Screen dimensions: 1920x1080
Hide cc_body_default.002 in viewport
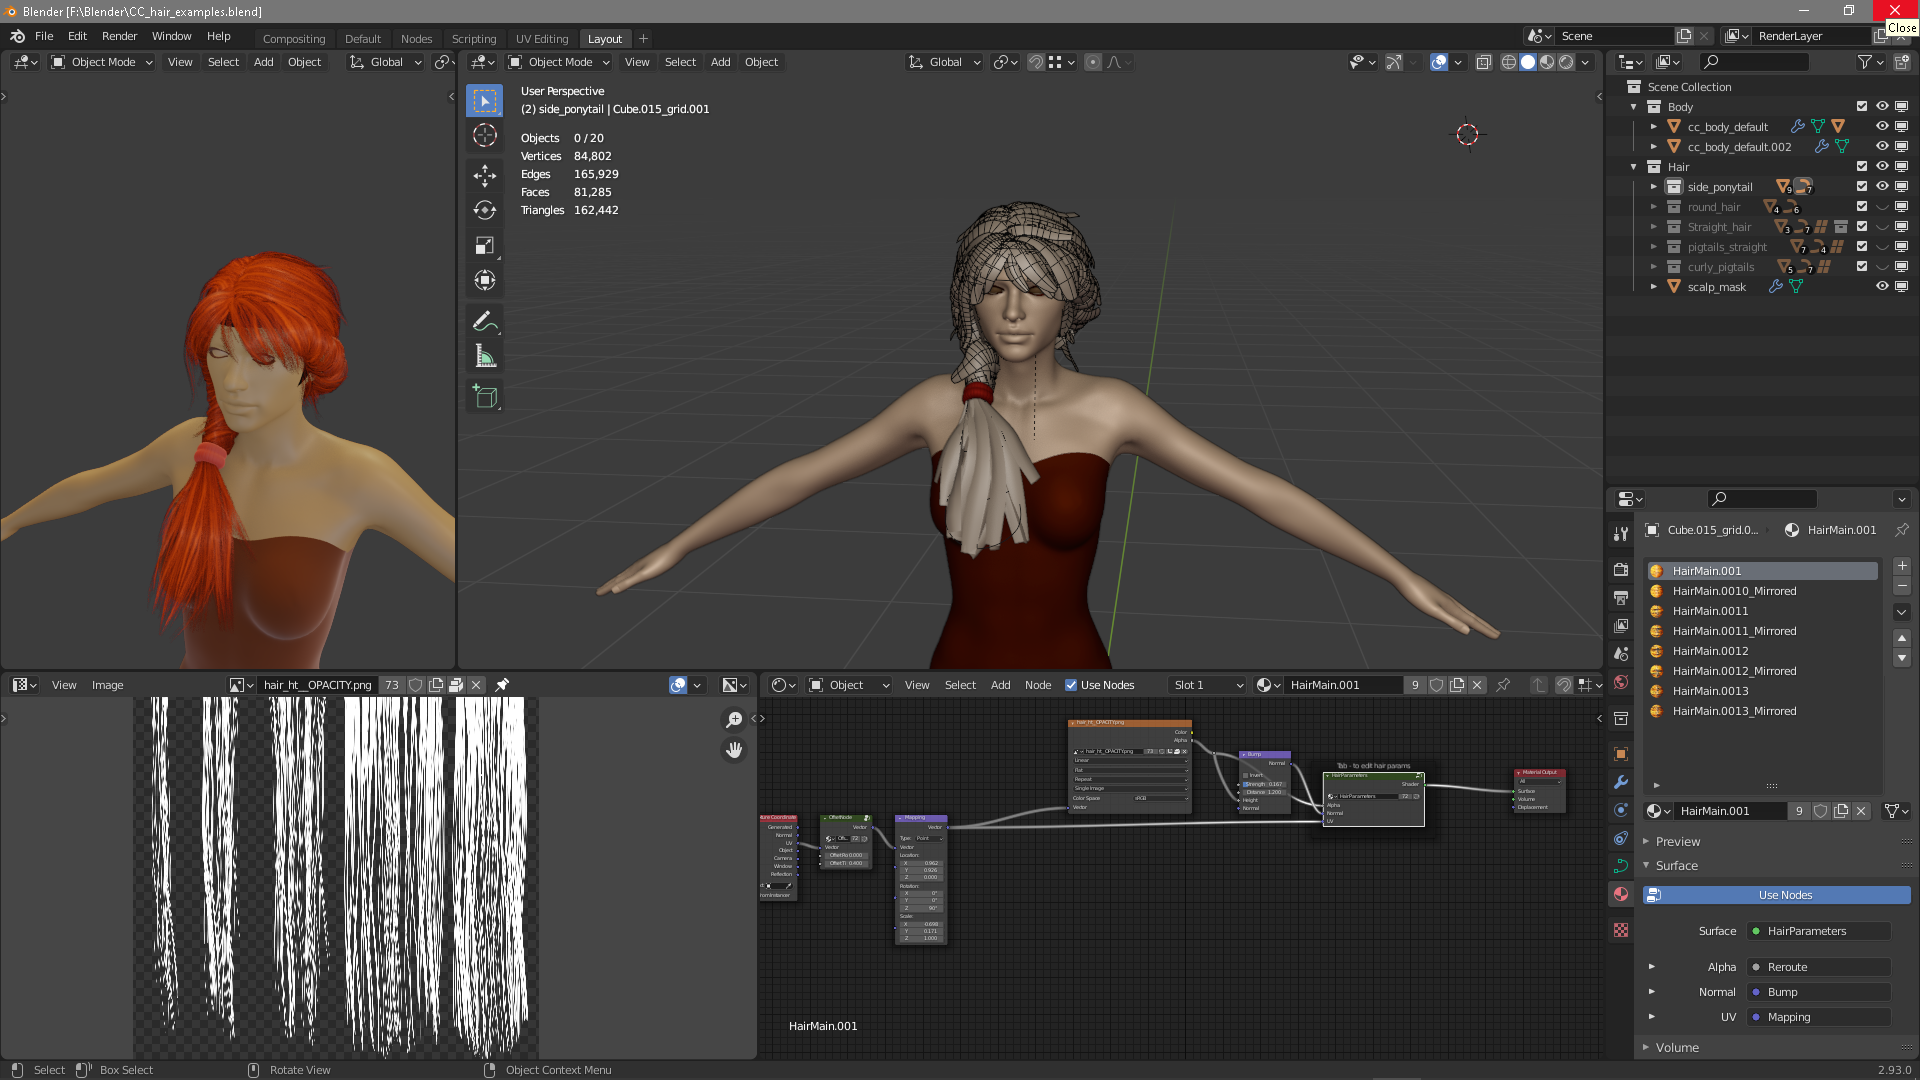(1882, 146)
